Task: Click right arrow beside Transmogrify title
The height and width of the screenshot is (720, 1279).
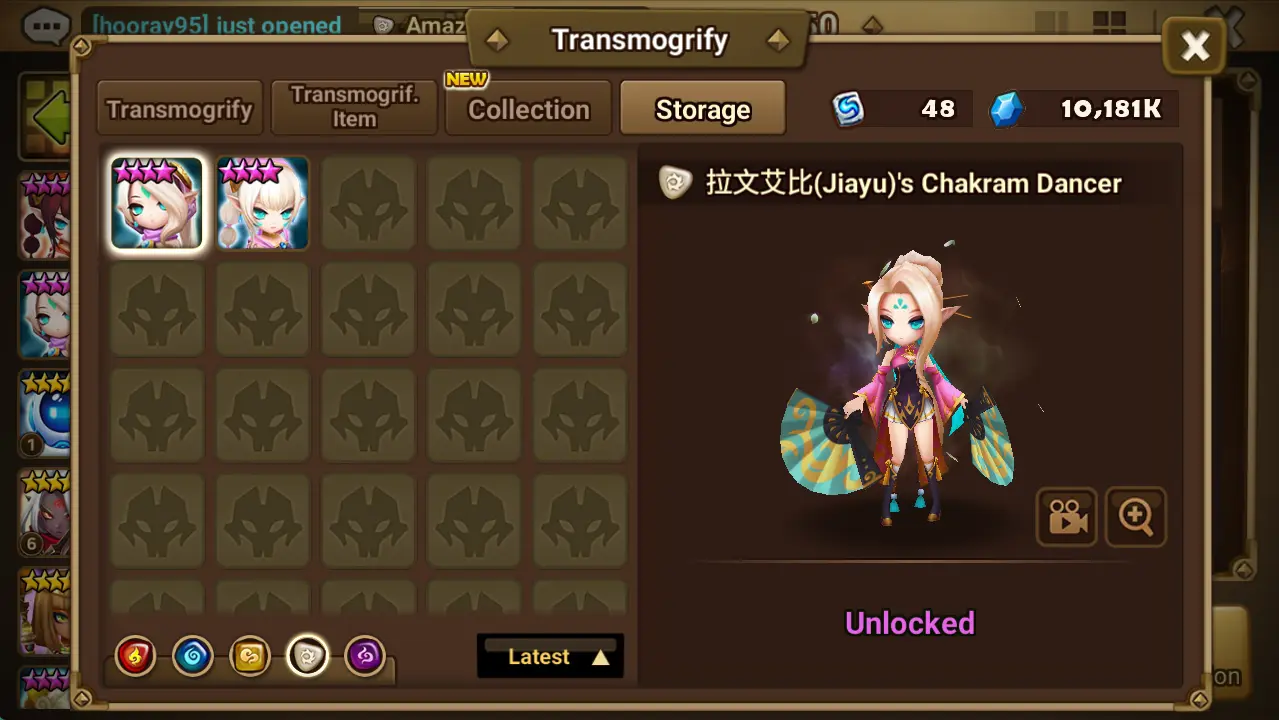Action: (777, 41)
